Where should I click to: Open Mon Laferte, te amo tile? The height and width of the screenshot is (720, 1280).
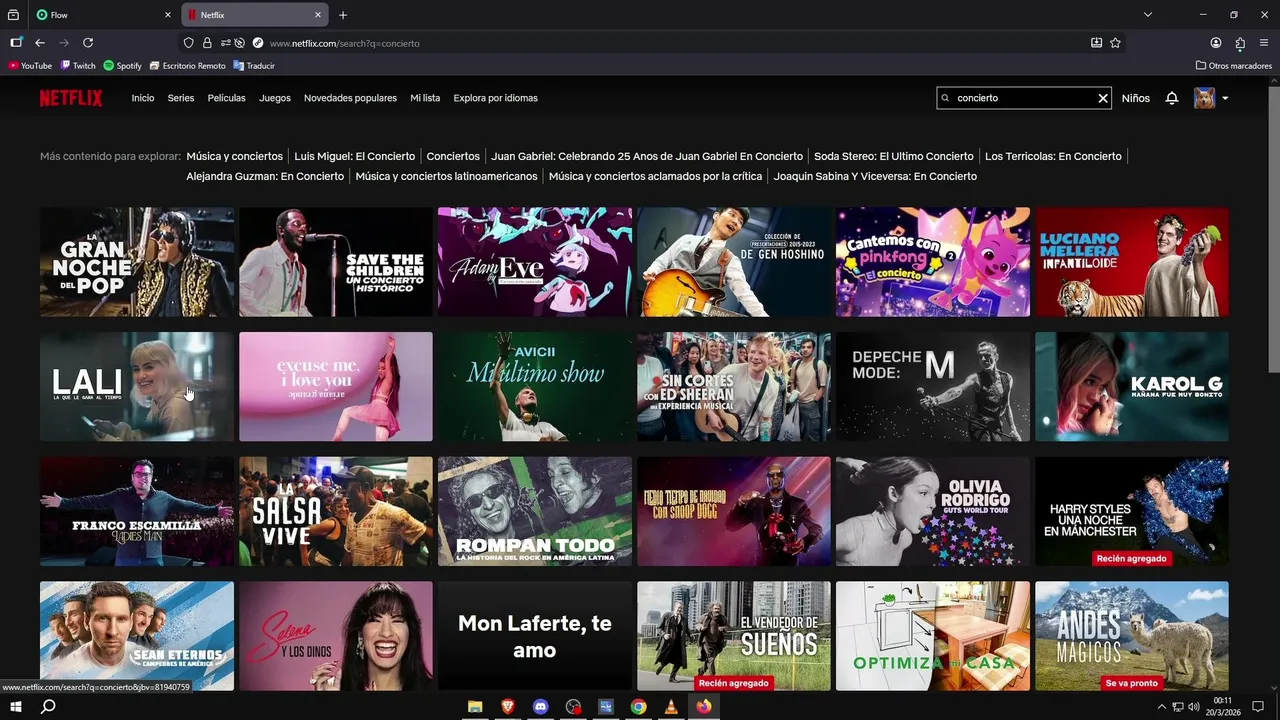point(535,636)
